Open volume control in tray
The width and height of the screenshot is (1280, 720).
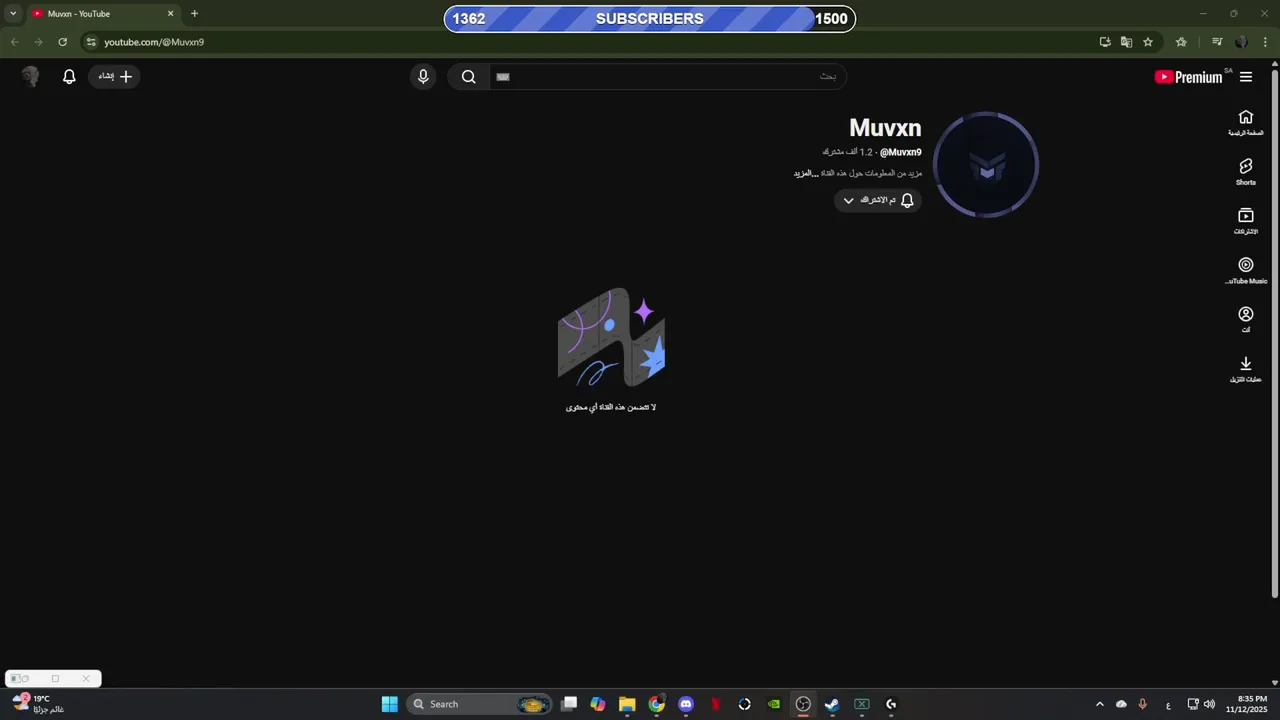click(1209, 704)
